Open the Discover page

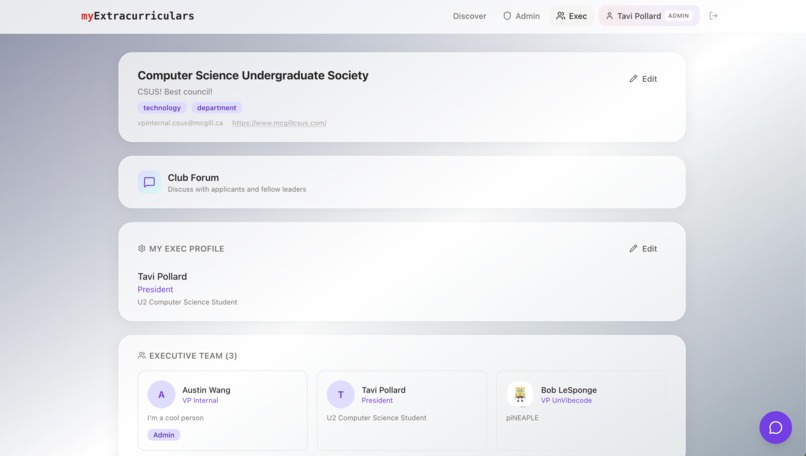(469, 16)
